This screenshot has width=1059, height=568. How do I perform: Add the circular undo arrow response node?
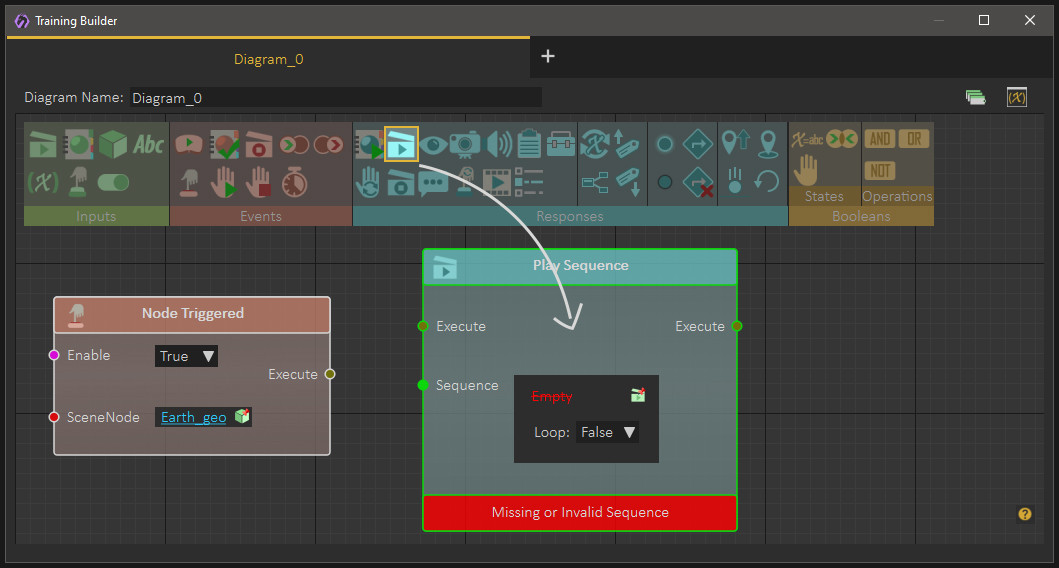coord(767,181)
